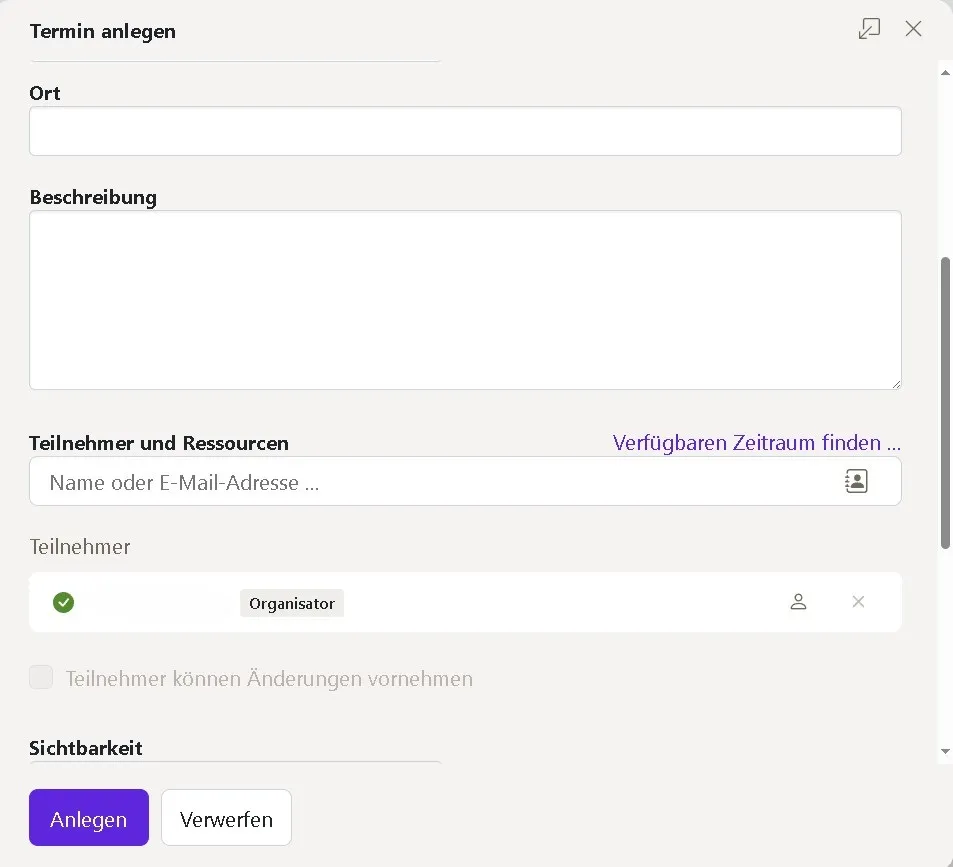This screenshot has height=867, width=953.
Task: Discard appointment with Verwerfen button
Action: (226, 819)
